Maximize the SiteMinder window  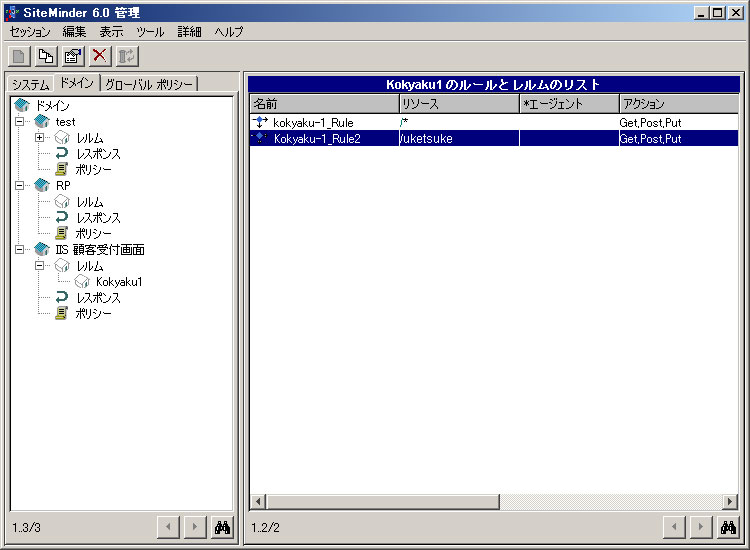pos(717,13)
